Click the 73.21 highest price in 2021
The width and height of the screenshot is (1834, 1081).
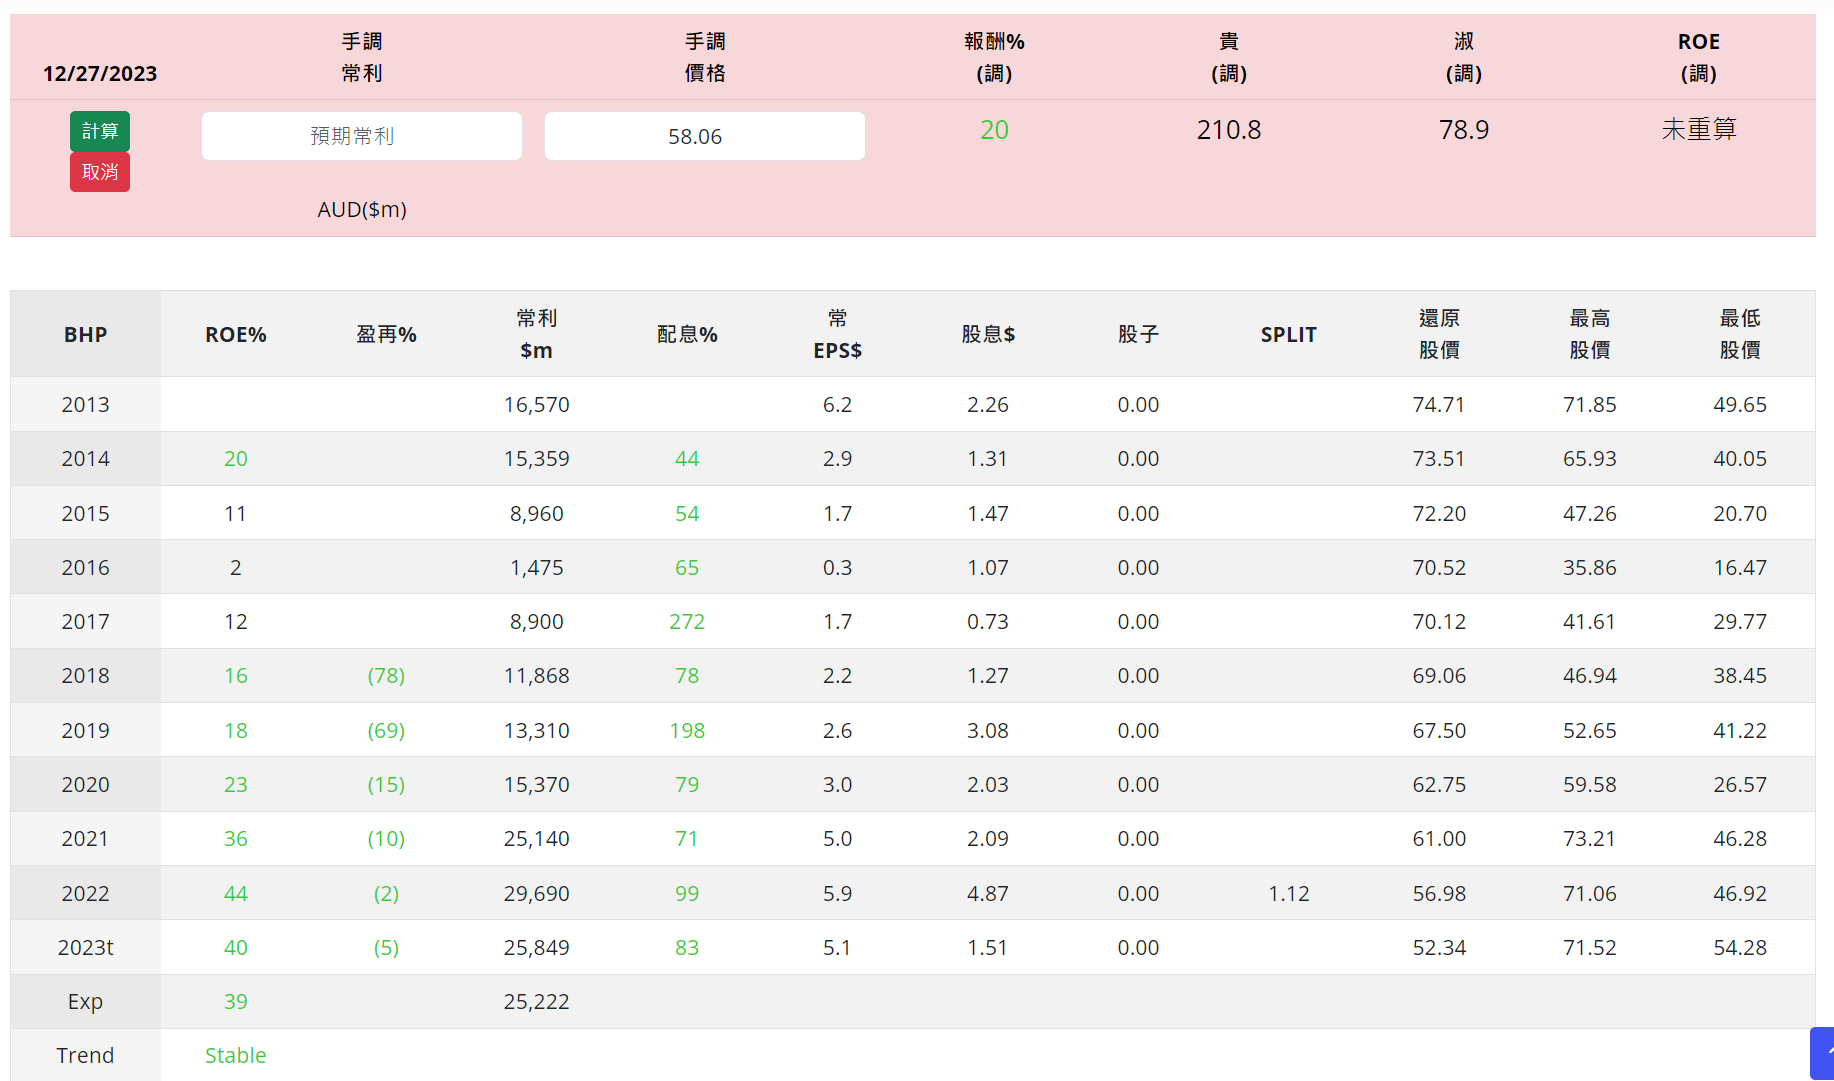(1590, 839)
